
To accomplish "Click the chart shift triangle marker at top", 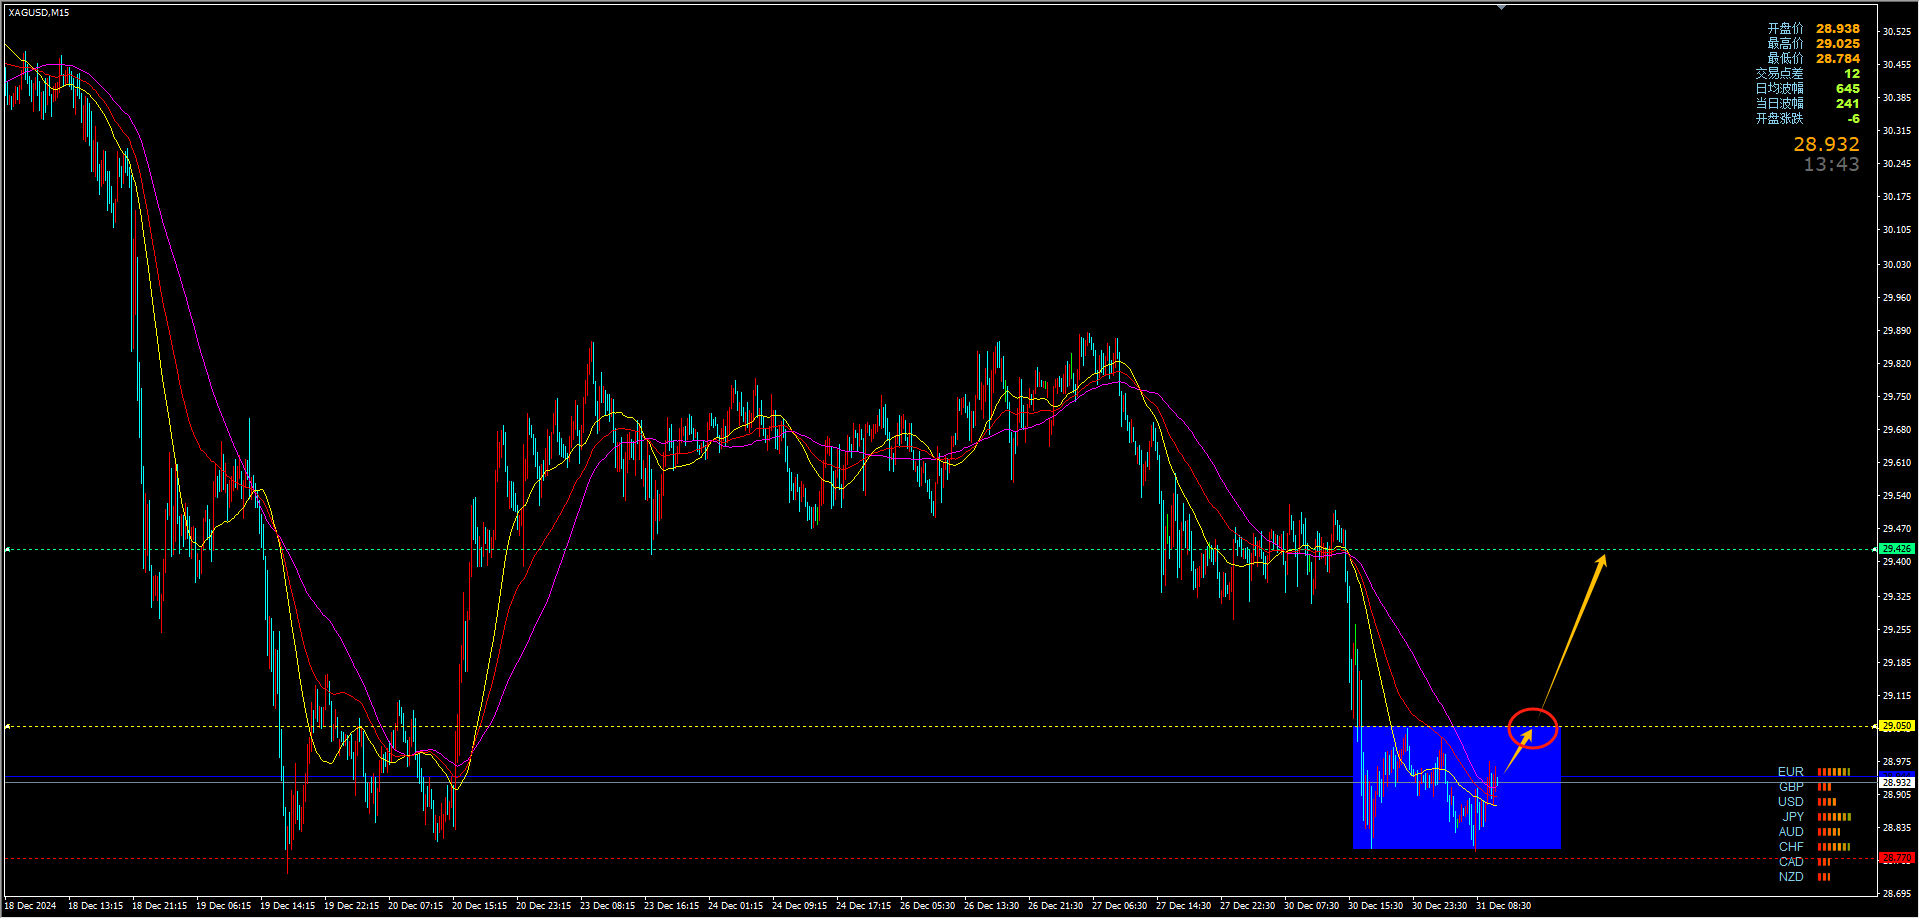I will click(1501, 7).
